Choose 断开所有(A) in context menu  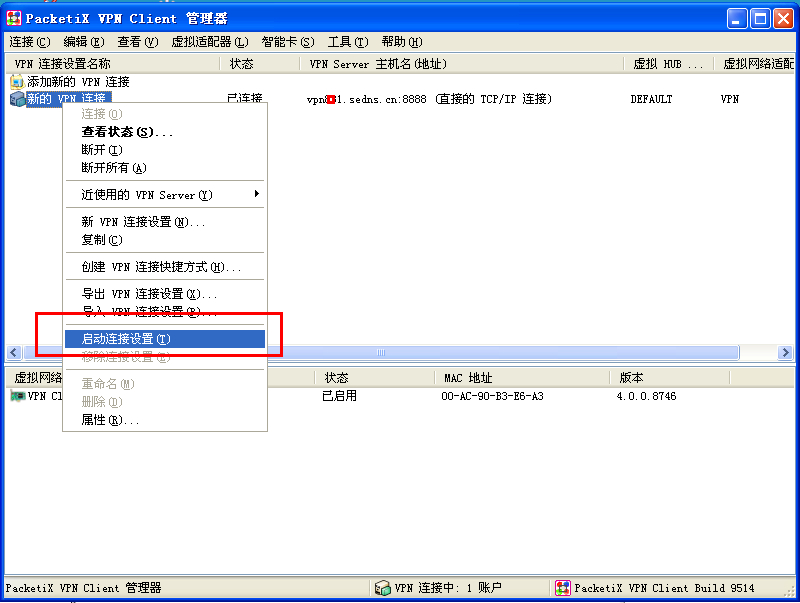coord(165,168)
